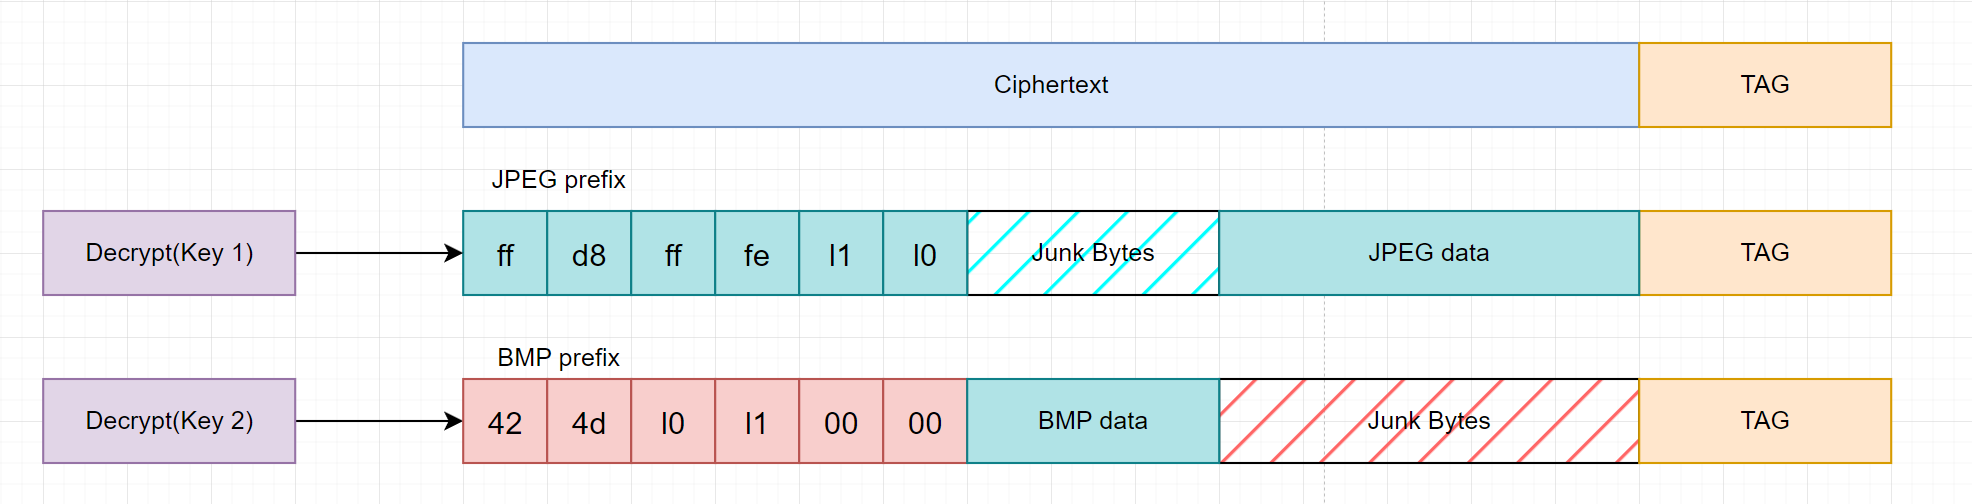Click the arrow leaving Decrypt(Key 1)
This screenshot has height=504, width=1972.
coord(378,253)
